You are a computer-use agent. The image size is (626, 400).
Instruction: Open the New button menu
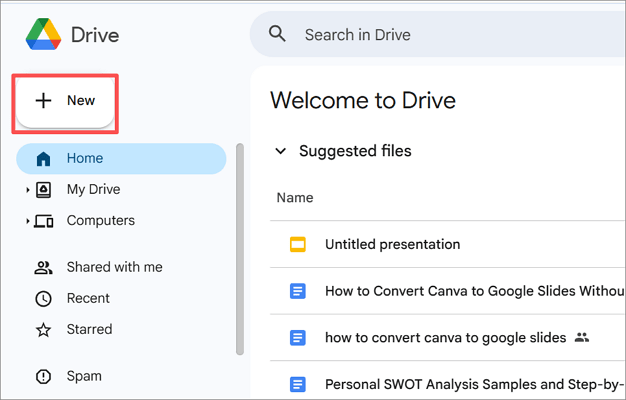pos(65,103)
